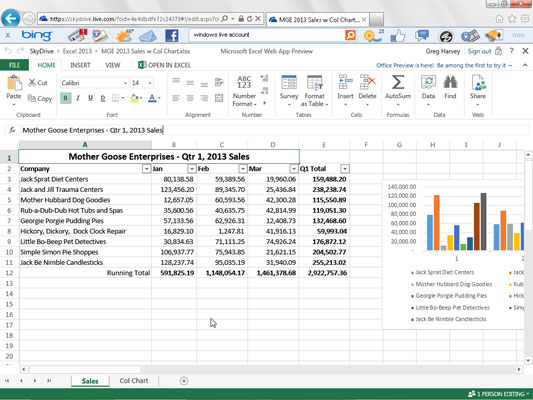Switch to the Col Chart sheet tab
This screenshot has height=400, width=533.
(x=134, y=381)
